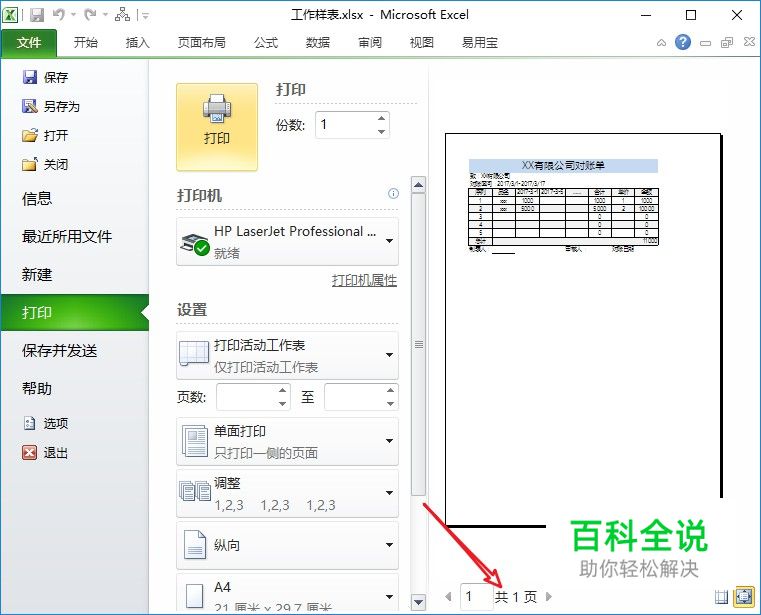
Task: Open the Help (帮助) backstage section
Action: coord(37,388)
